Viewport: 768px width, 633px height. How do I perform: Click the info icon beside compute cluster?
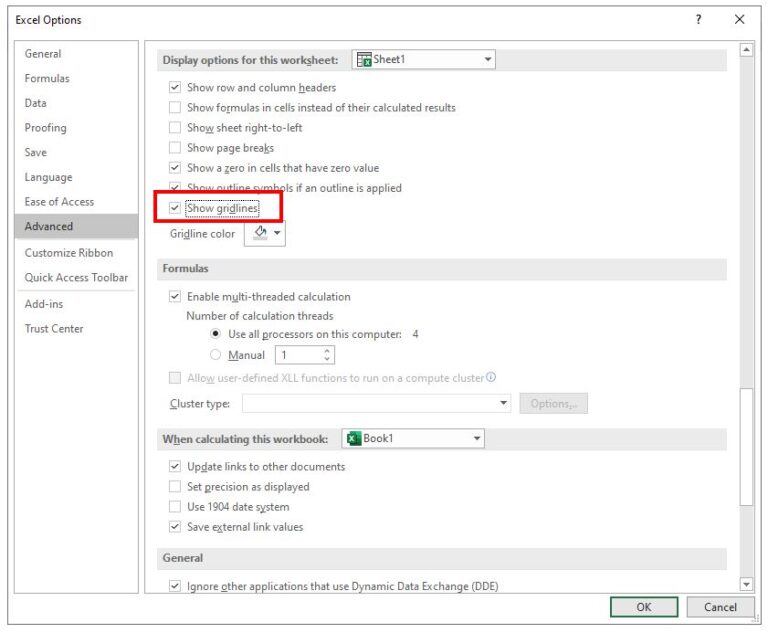491,377
